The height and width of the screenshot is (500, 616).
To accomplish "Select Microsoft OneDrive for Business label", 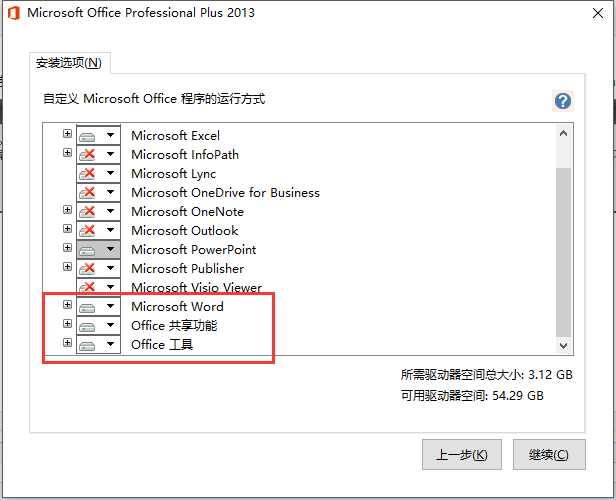I will point(225,192).
